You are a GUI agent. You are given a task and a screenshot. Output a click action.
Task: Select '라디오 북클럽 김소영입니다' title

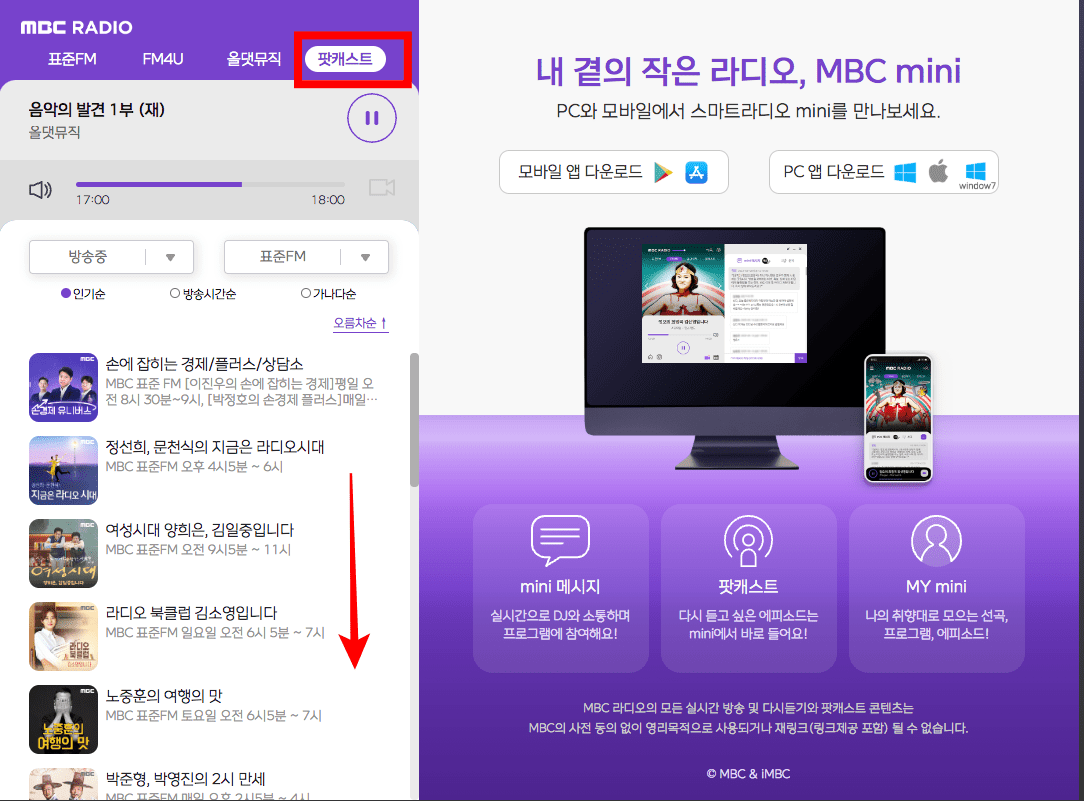[x=191, y=613]
